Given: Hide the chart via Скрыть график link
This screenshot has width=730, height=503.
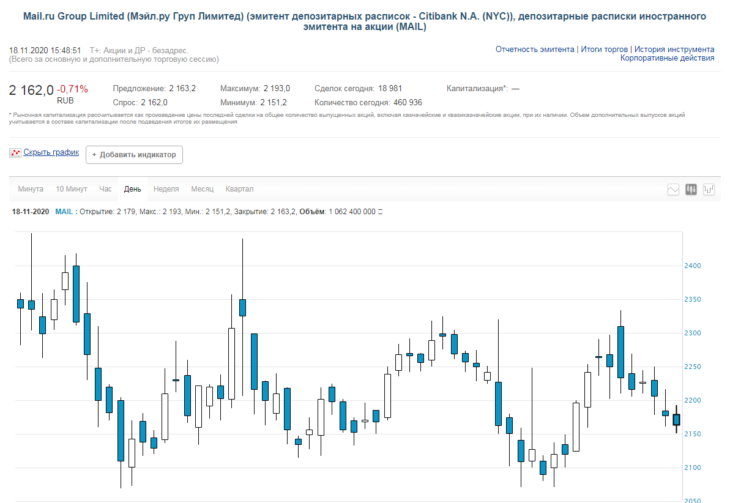Looking at the screenshot, I should pyautogui.click(x=51, y=152).
